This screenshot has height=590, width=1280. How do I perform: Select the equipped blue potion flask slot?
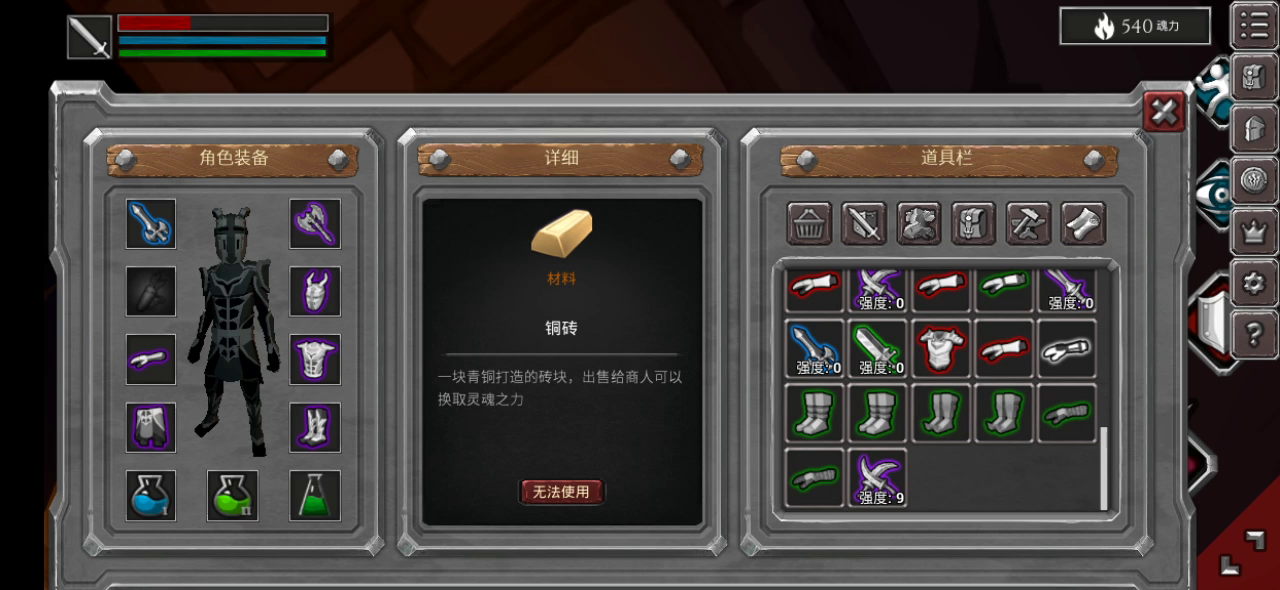click(151, 495)
